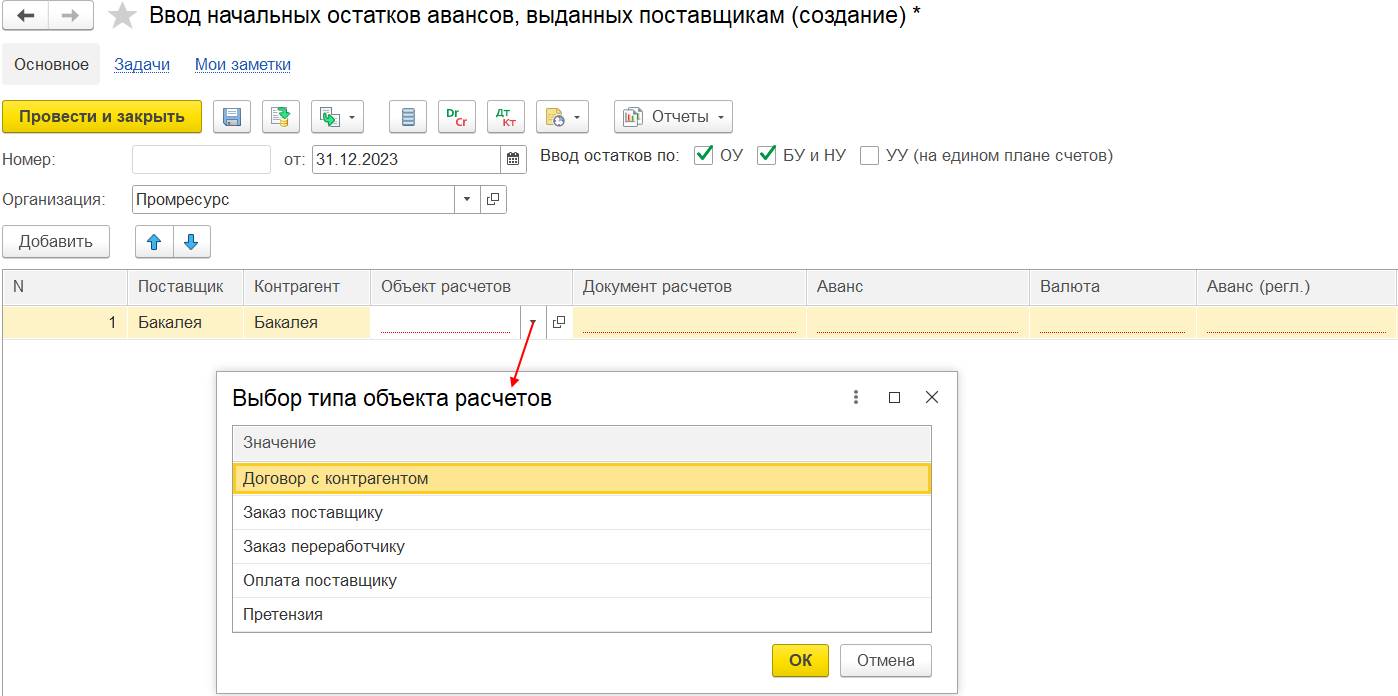This screenshot has height=696, width=1398.
Task: Click the Дт/Кт postings icon
Action: click(505, 117)
